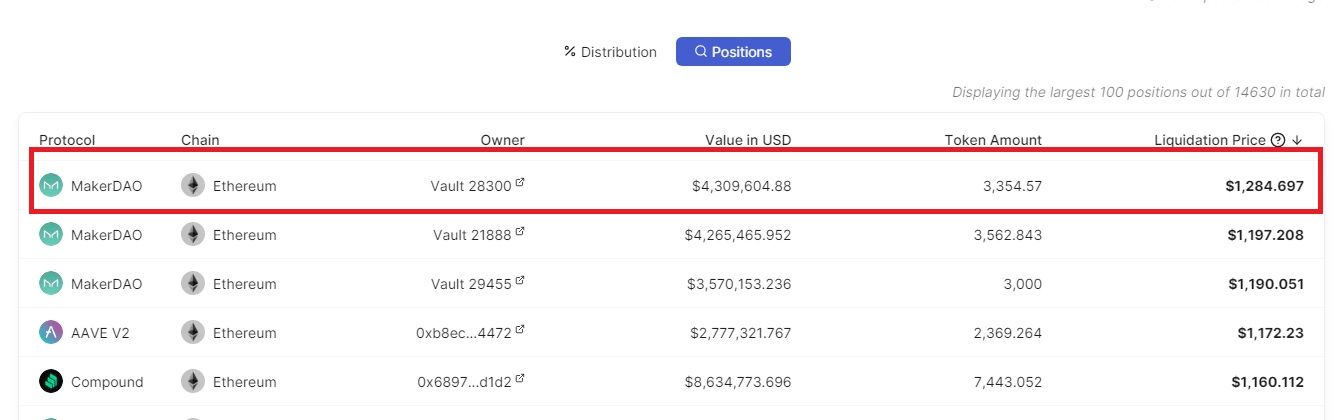Click Ethereum label in Compound row
Viewport: 1342px width, 420px height.
[245, 382]
